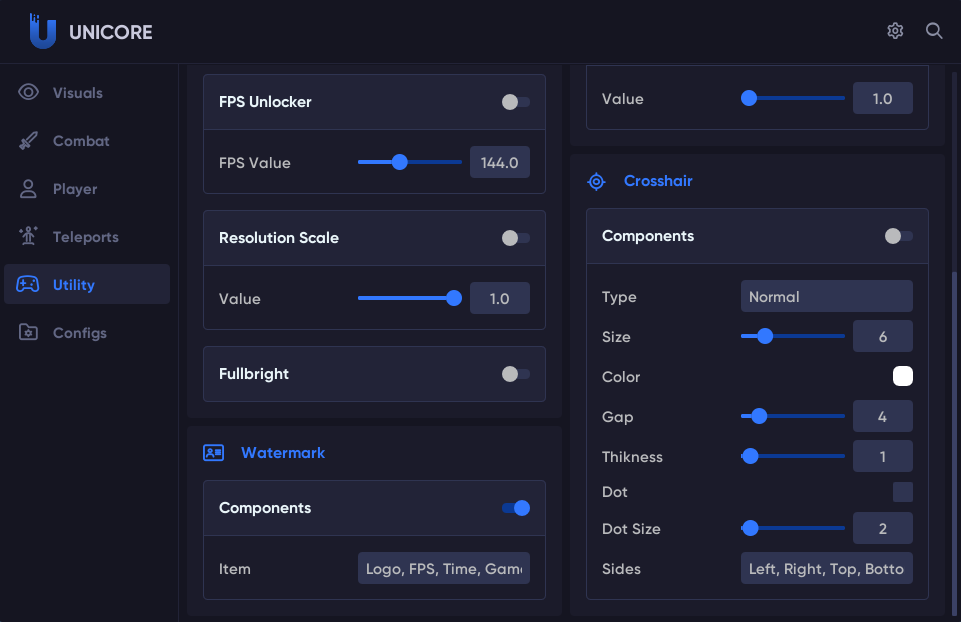Click the FPS Value input field

click(x=499, y=163)
